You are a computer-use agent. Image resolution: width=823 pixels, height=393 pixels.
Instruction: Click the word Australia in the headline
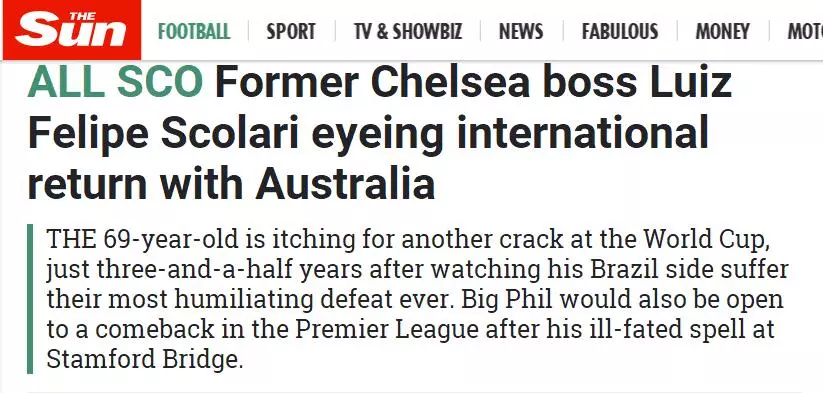[x=345, y=184]
